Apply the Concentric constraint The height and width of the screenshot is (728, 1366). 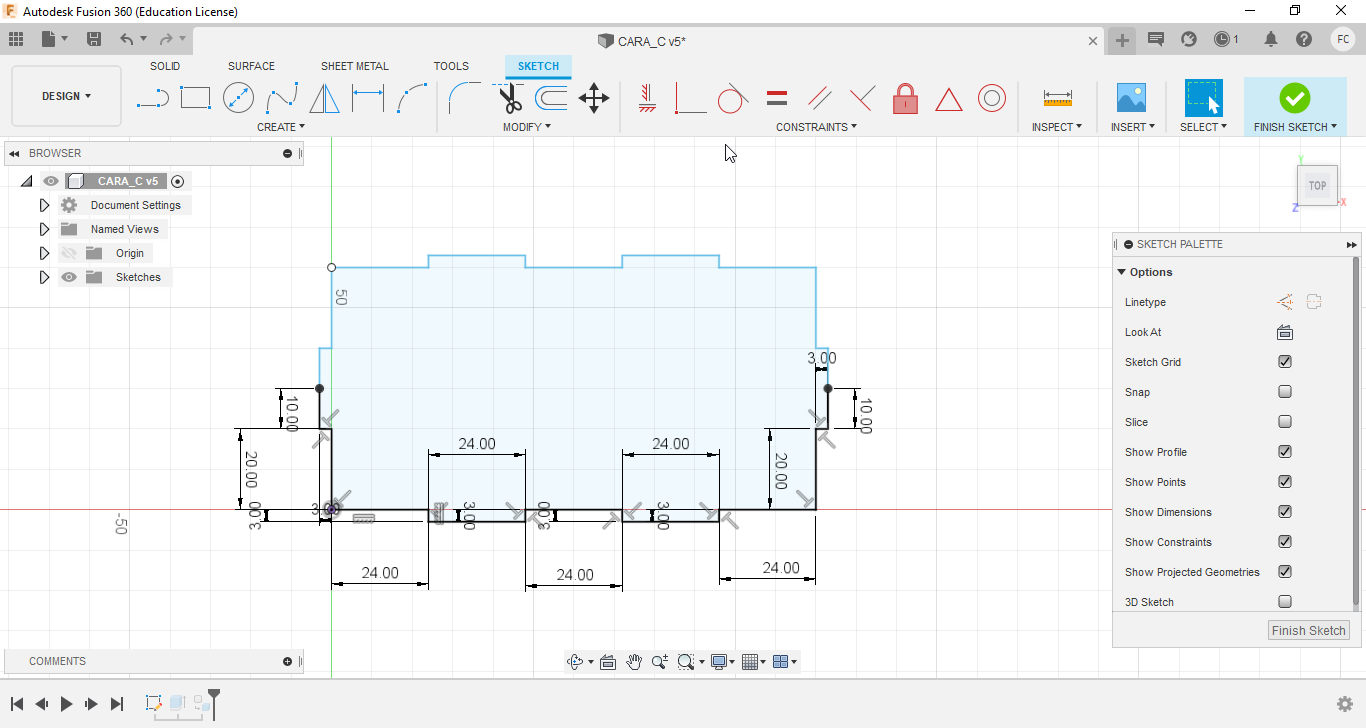point(992,98)
